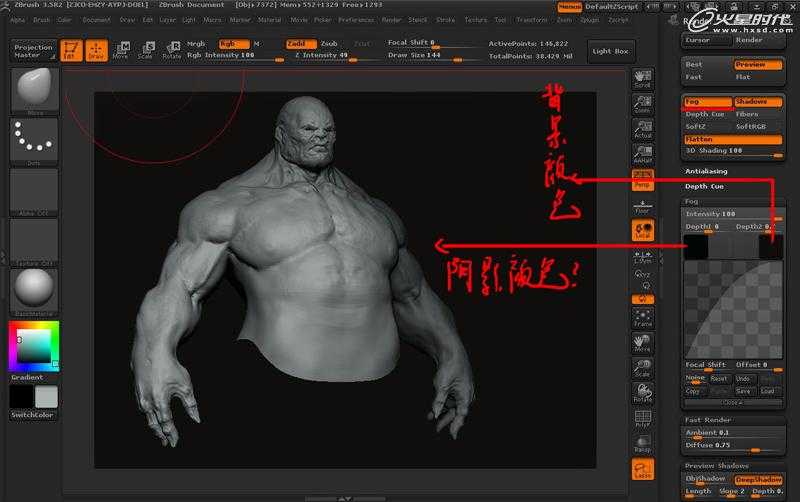Click the AAHalf zoom icon
800x502 pixels.
coord(642,152)
